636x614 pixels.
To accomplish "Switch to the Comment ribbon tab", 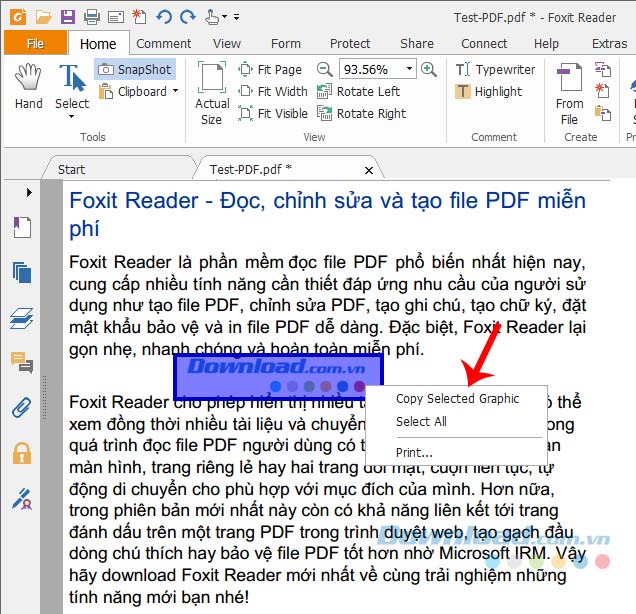I will (164, 43).
